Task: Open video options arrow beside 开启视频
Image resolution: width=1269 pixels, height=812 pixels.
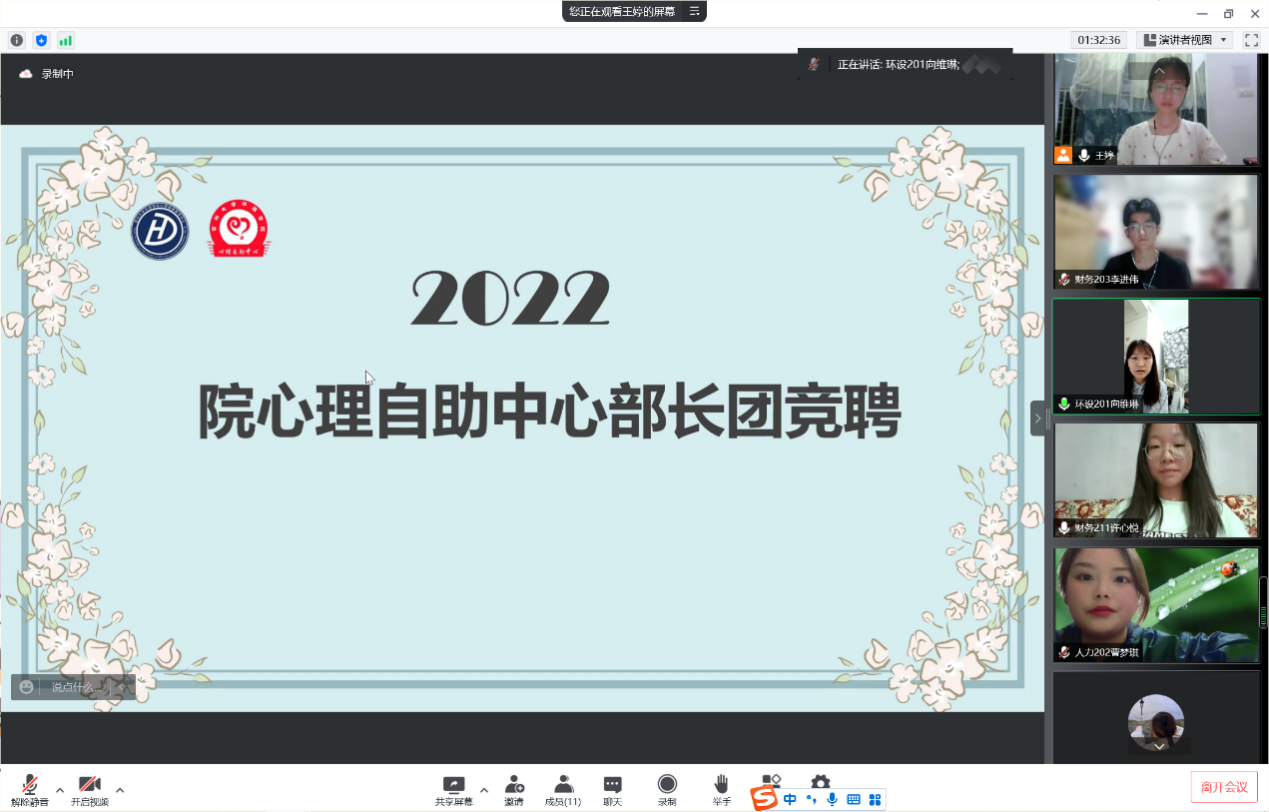Action: pos(120,789)
